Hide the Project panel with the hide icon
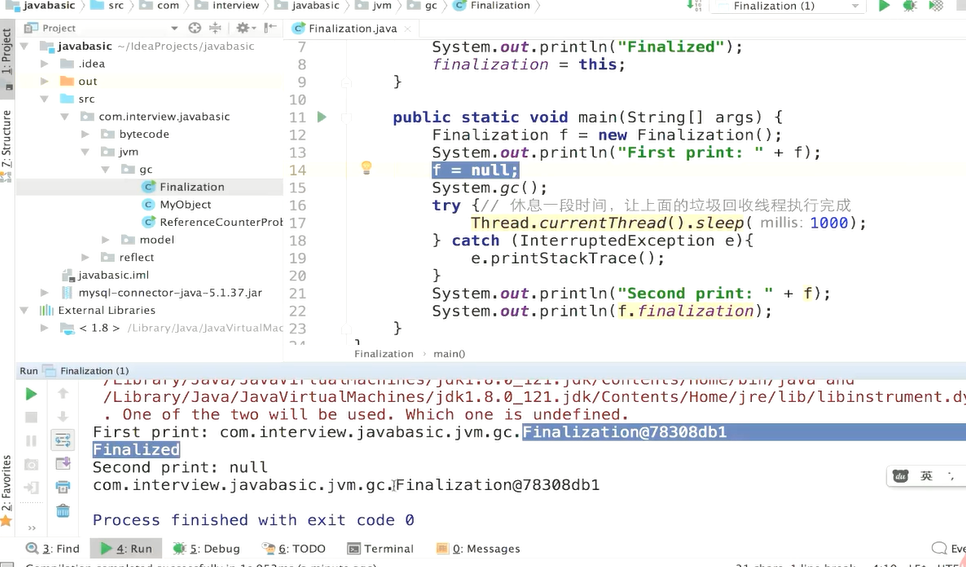 click(270, 28)
